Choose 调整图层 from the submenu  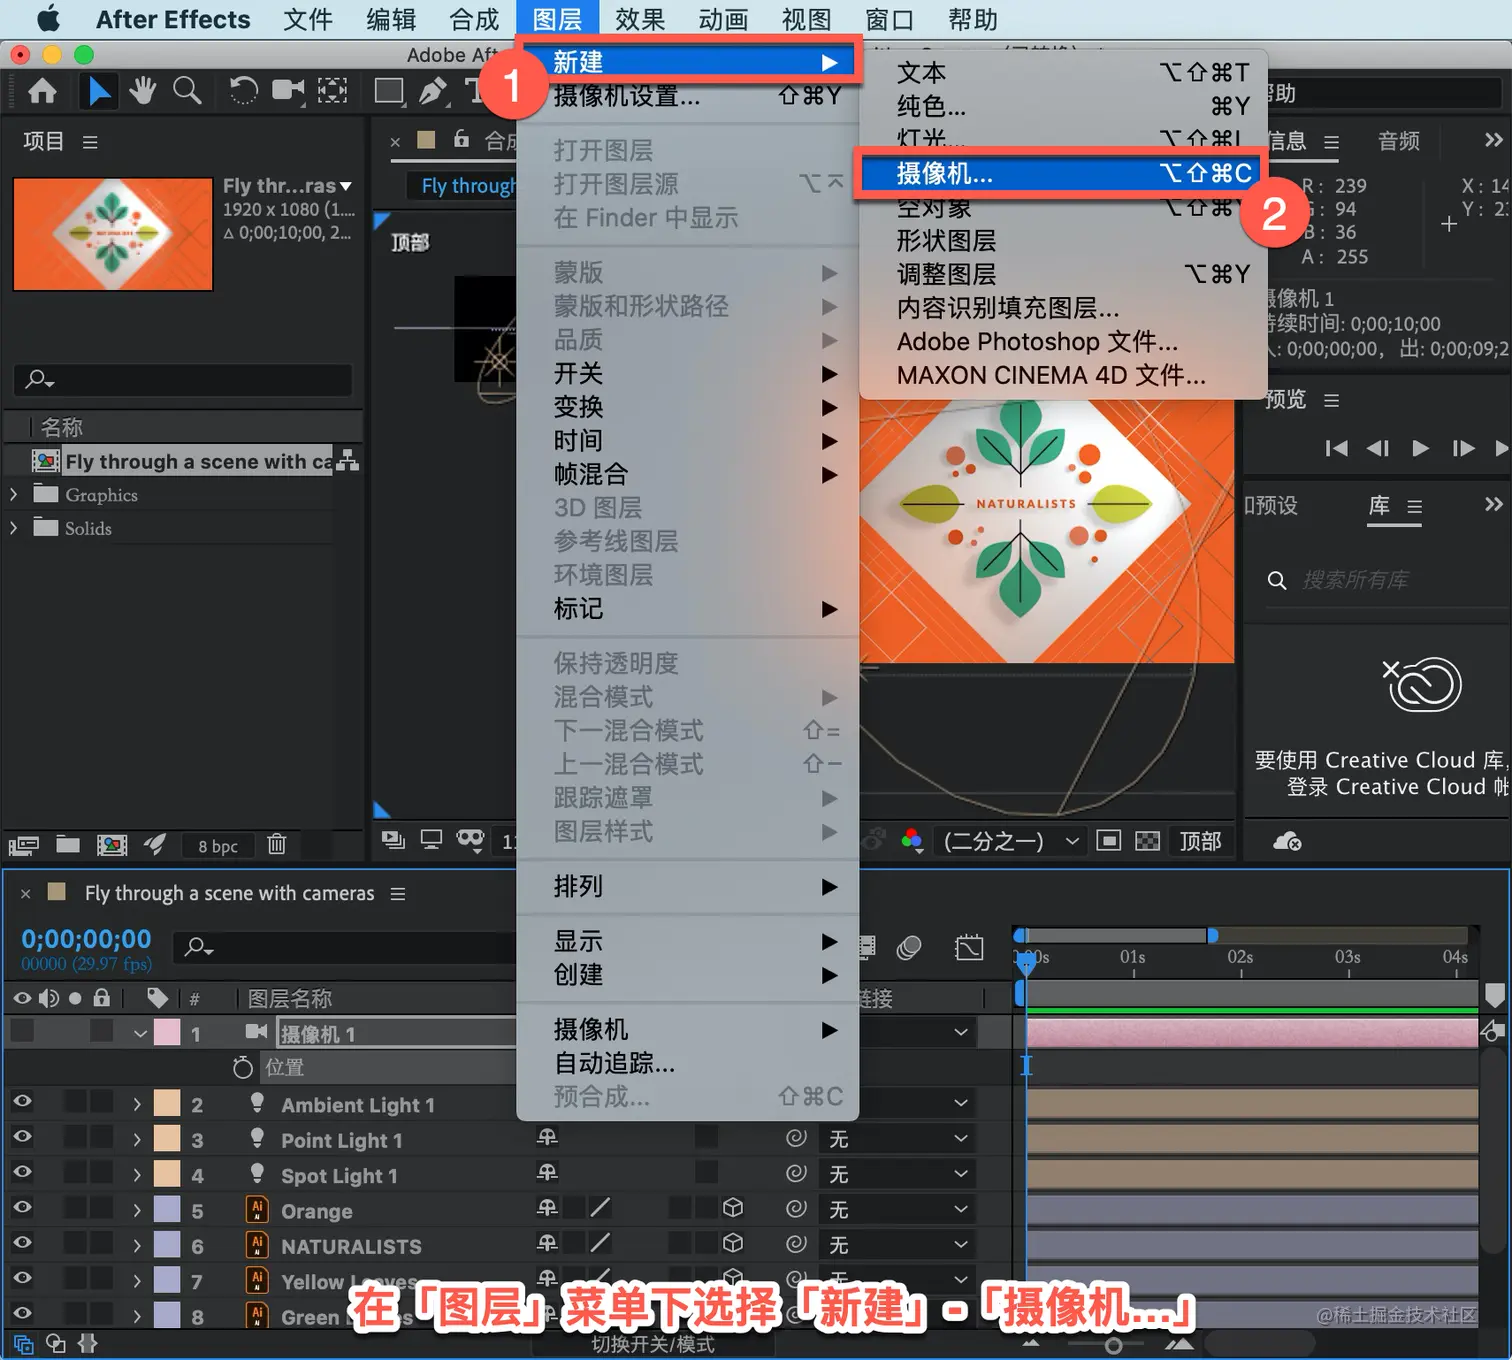click(1064, 274)
